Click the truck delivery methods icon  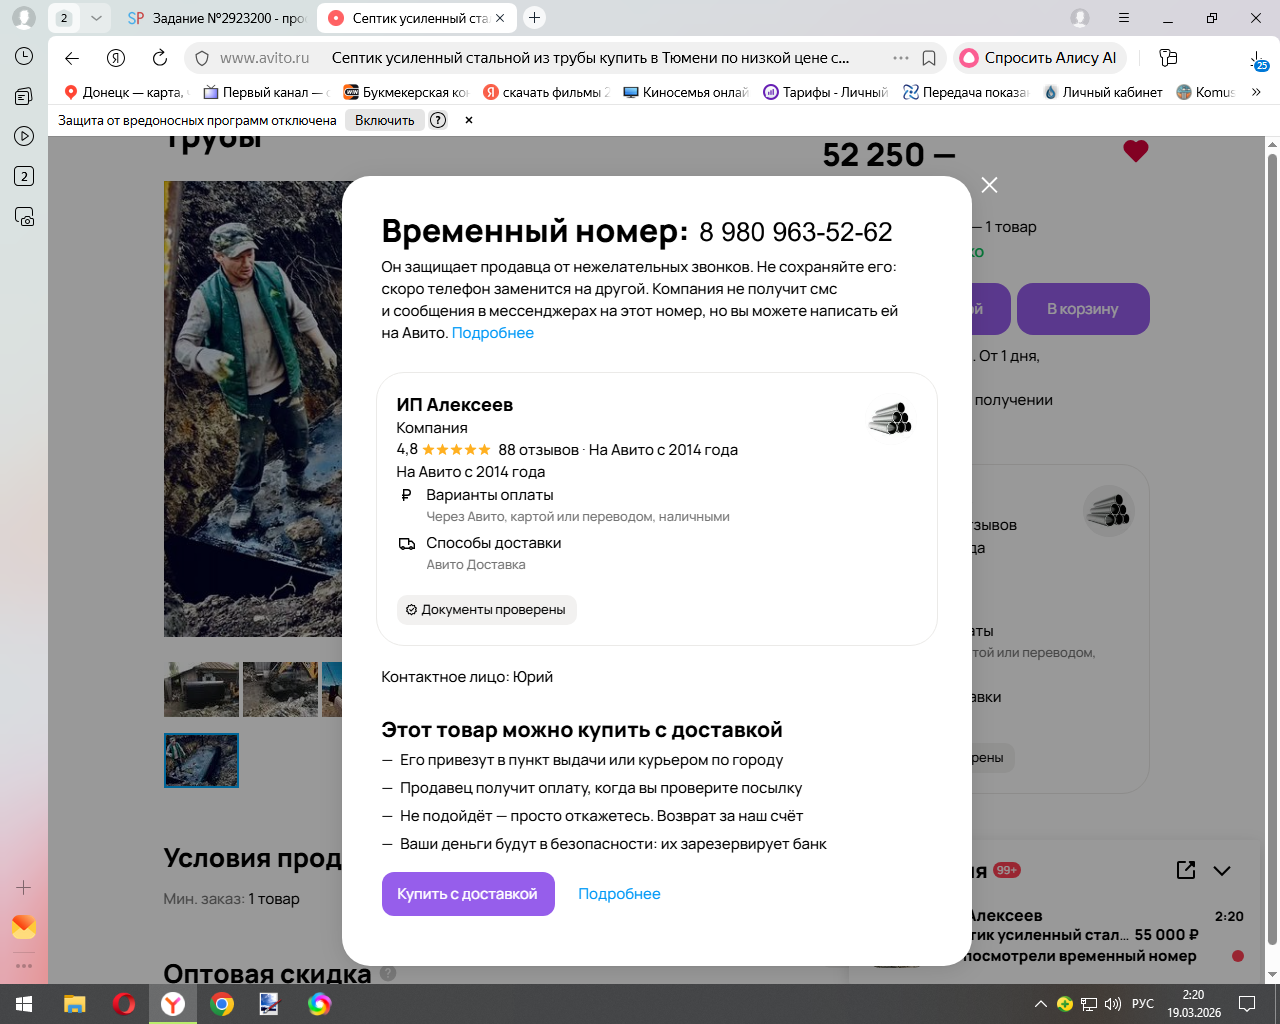(406, 544)
